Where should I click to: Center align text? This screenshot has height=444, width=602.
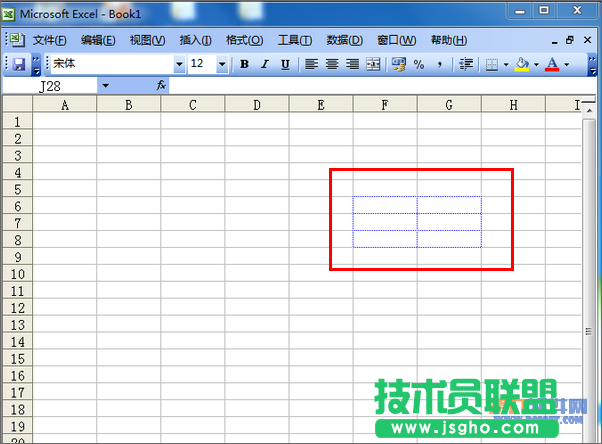click(x=332, y=64)
